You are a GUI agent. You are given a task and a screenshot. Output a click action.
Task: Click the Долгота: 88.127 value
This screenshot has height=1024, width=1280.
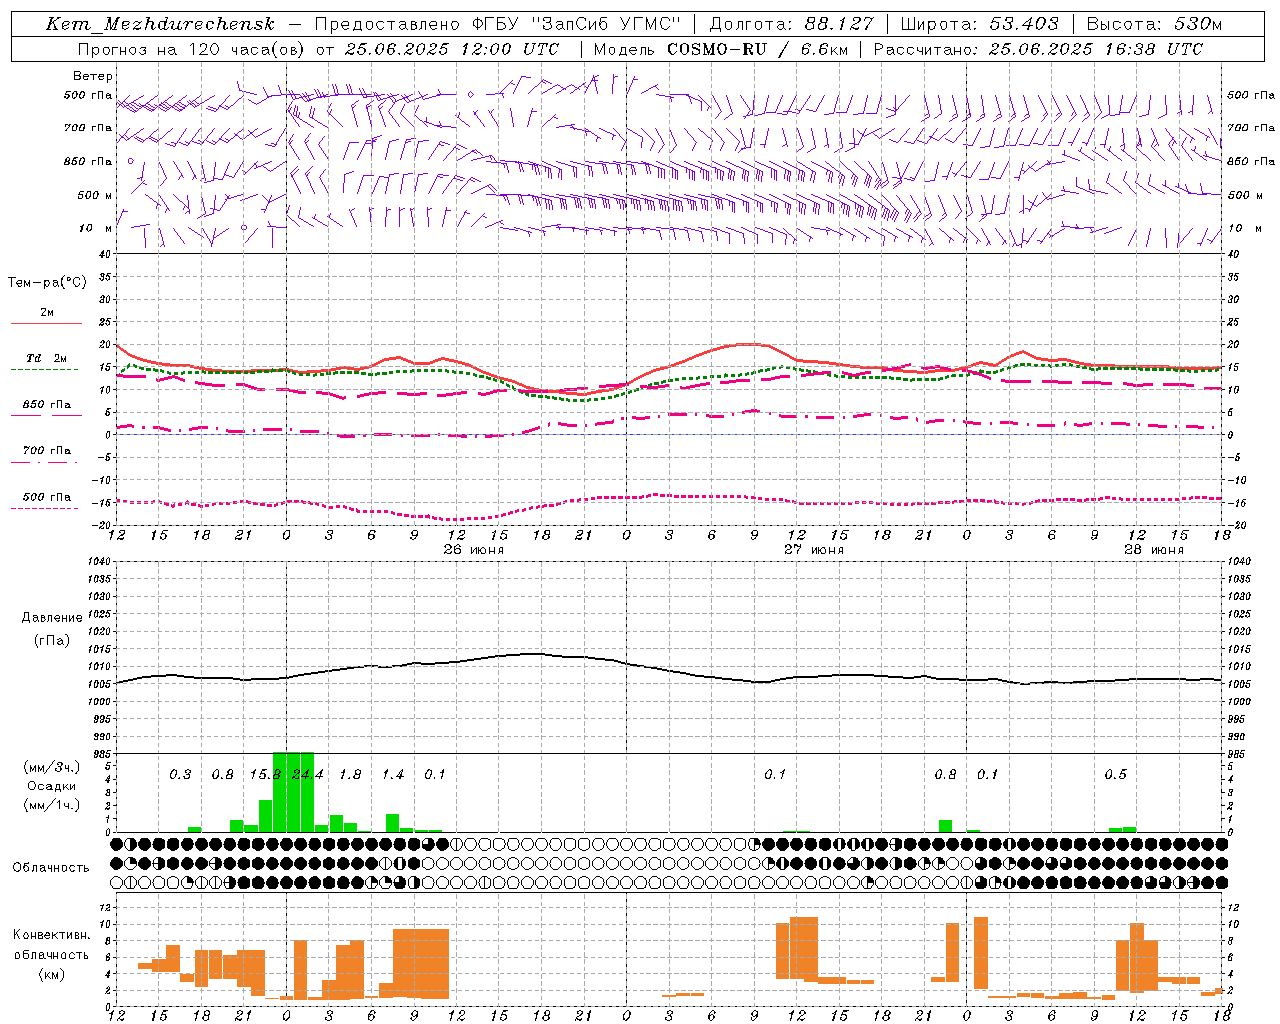(x=791, y=24)
